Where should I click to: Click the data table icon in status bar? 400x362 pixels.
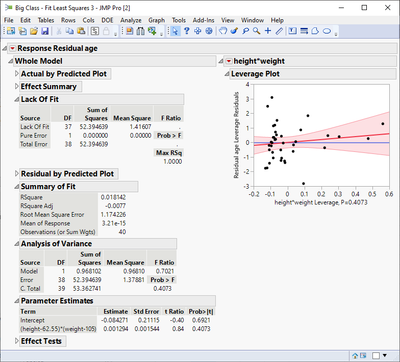[363, 356]
